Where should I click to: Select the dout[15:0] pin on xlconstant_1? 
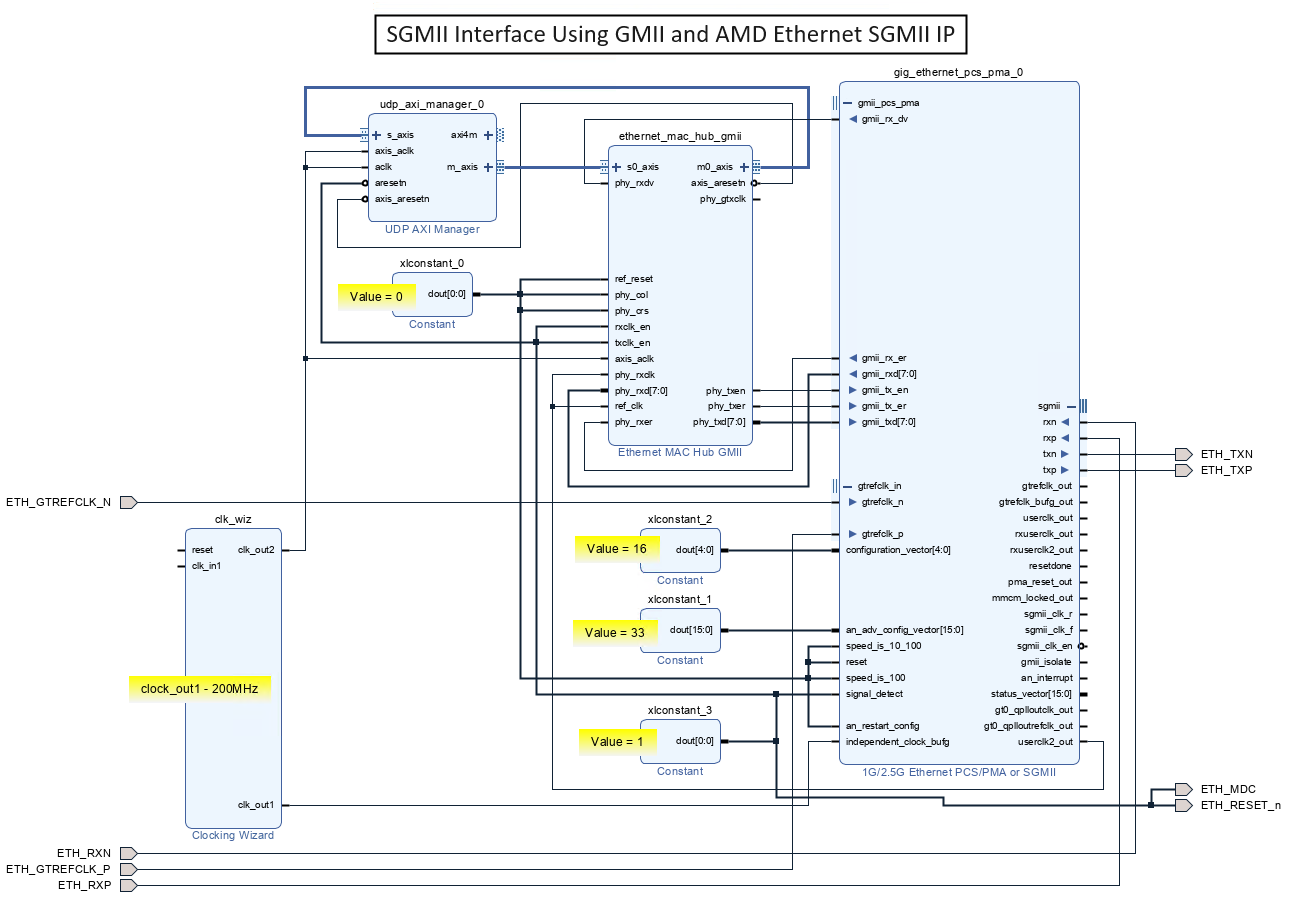pyautogui.click(x=691, y=630)
